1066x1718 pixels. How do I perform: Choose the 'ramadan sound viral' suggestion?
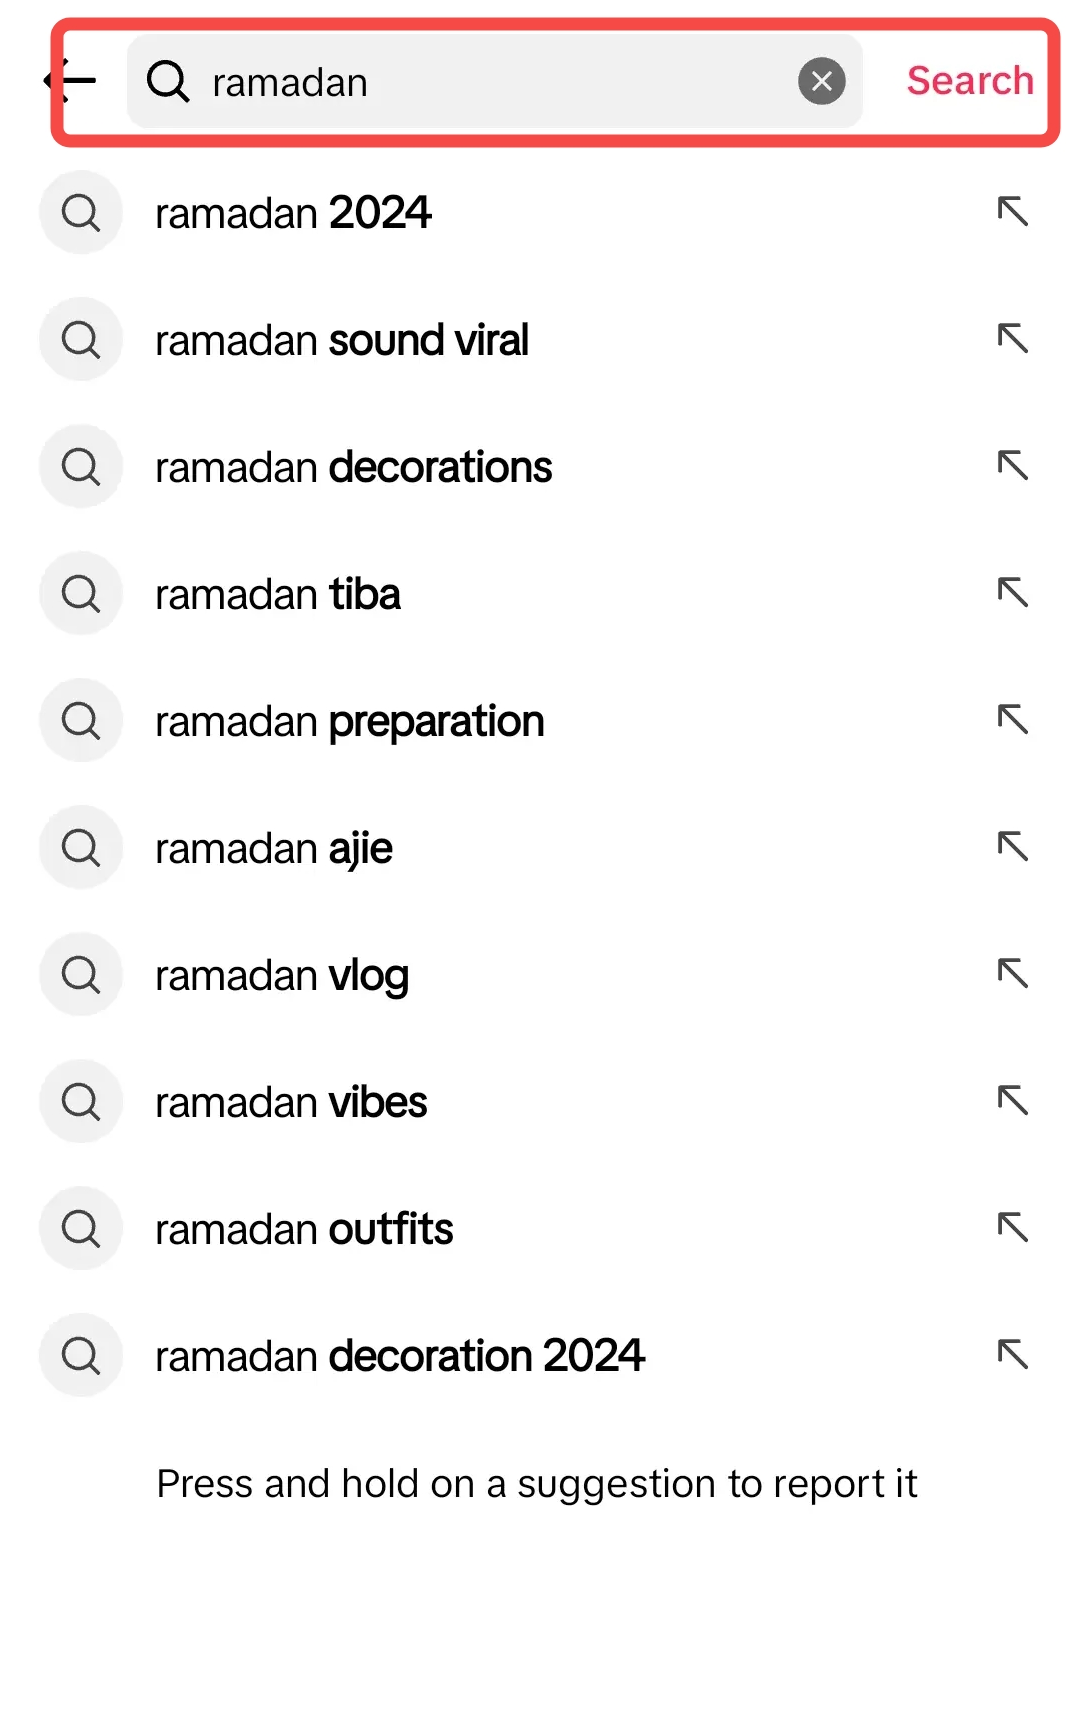point(341,340)
